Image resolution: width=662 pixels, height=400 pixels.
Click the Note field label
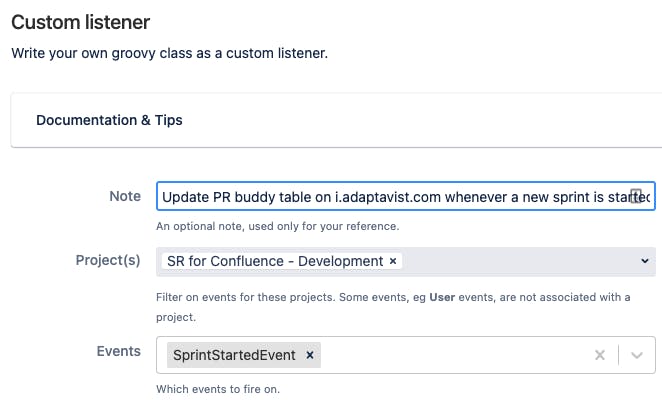tap(125, 196)
